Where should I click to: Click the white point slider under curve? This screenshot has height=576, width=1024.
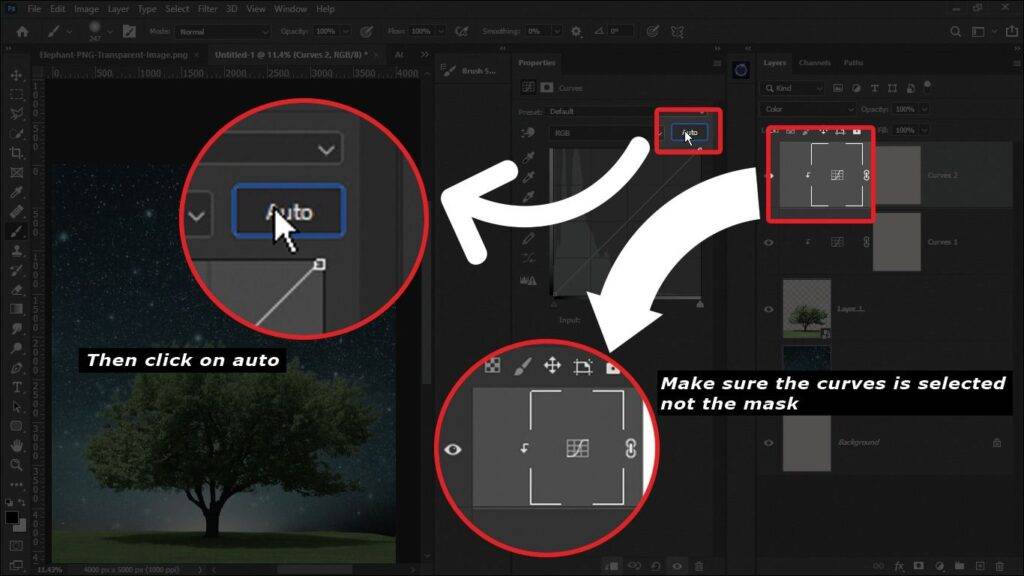coord(700,304)
